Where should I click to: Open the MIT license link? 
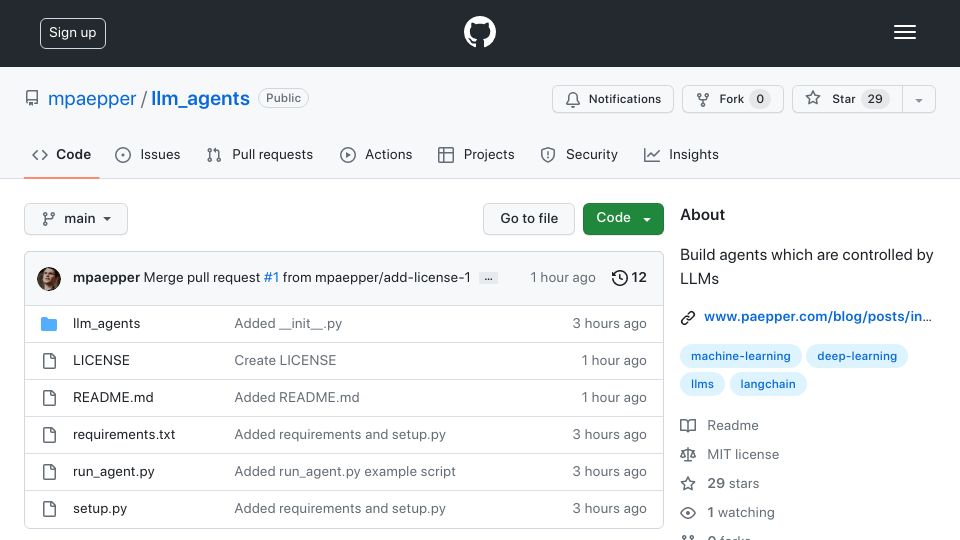pos(743,454)
